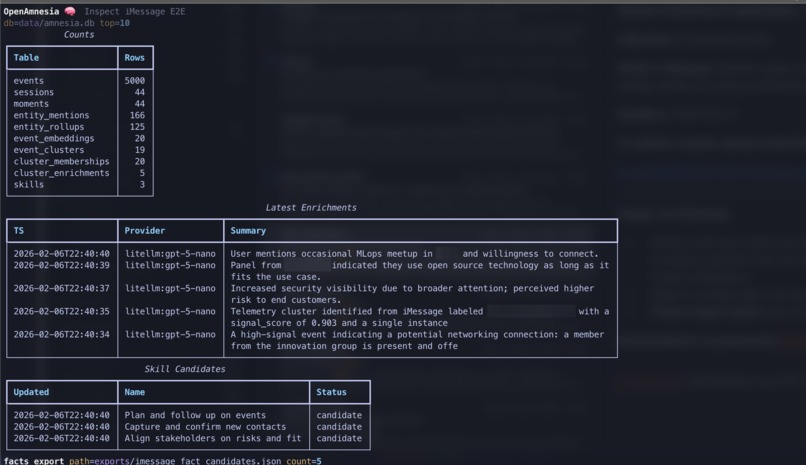Click the 'event_embeddings' row name
The image size is (806, 465).
tap(54, 138)
